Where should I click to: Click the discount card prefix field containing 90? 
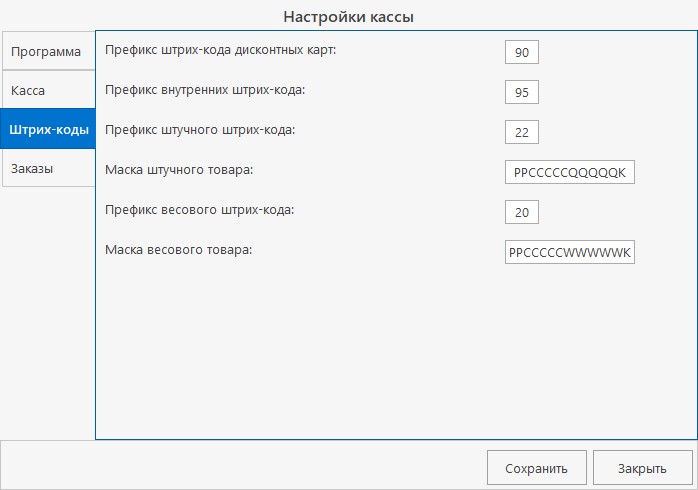(x=522, y=52)
